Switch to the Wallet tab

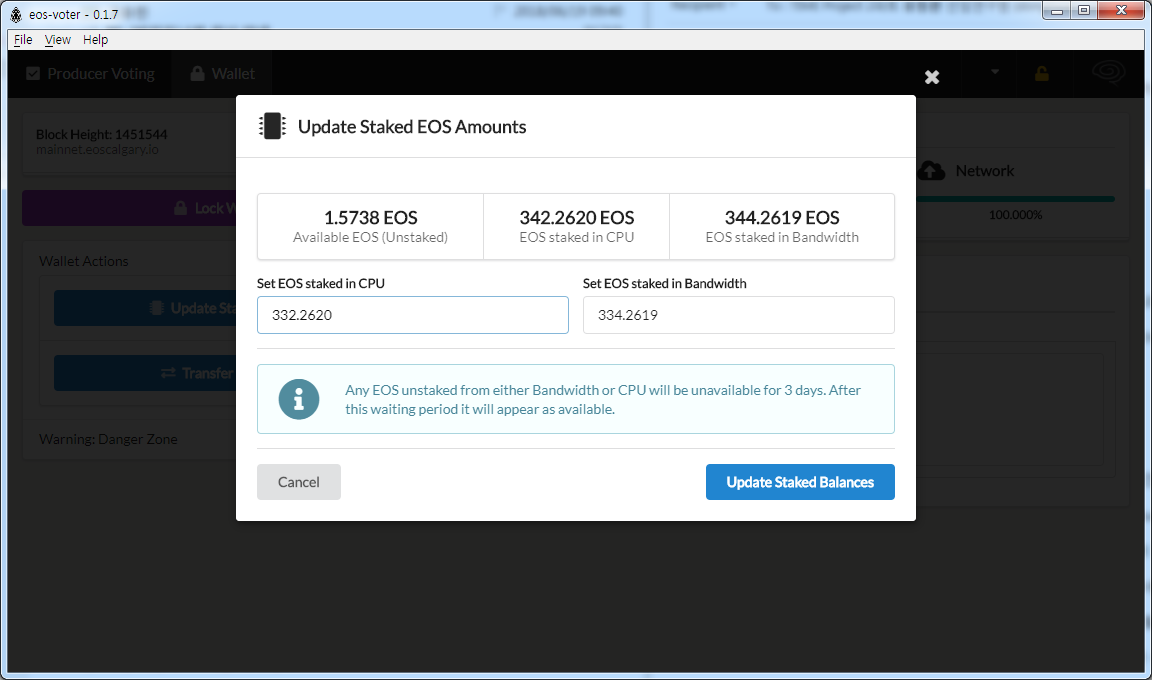(223, 73)
